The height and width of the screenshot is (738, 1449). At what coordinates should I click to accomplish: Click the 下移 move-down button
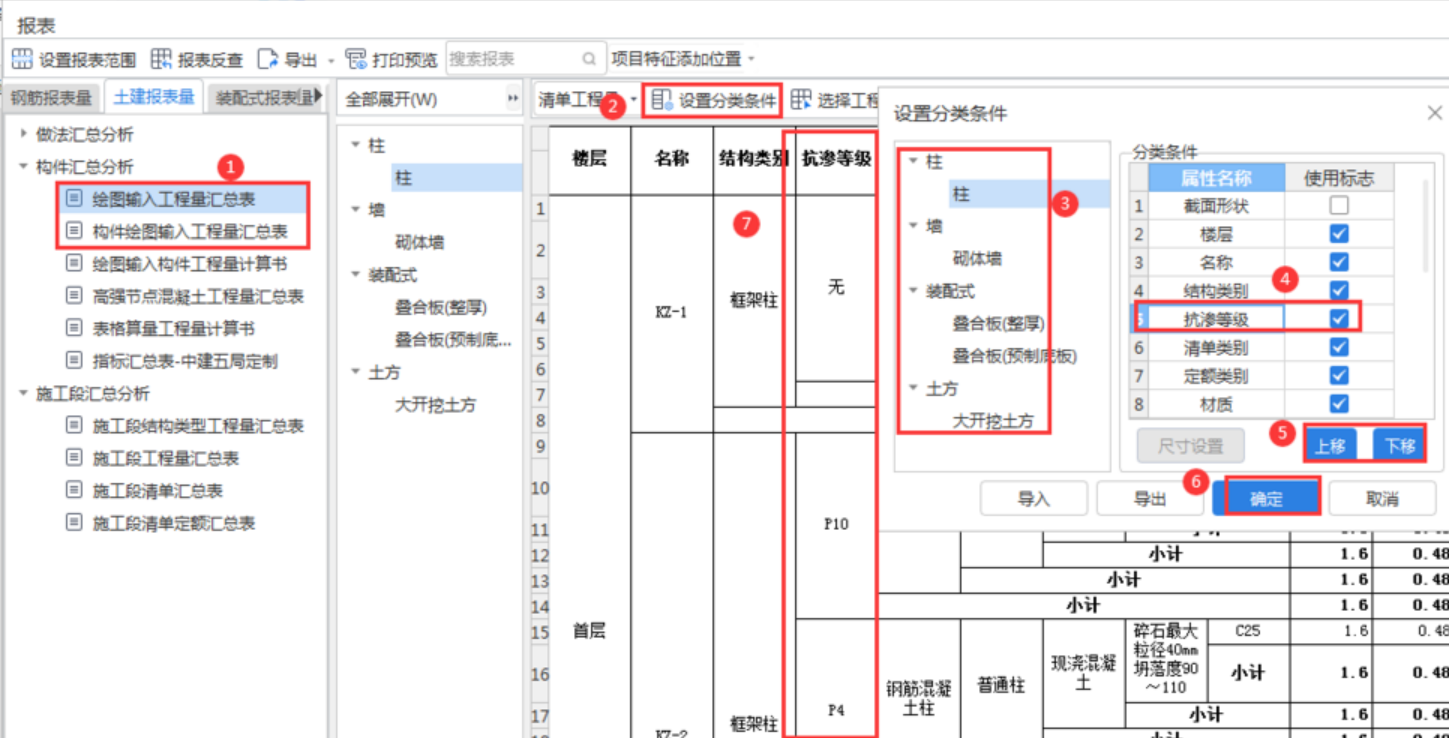pos(1399,446)
